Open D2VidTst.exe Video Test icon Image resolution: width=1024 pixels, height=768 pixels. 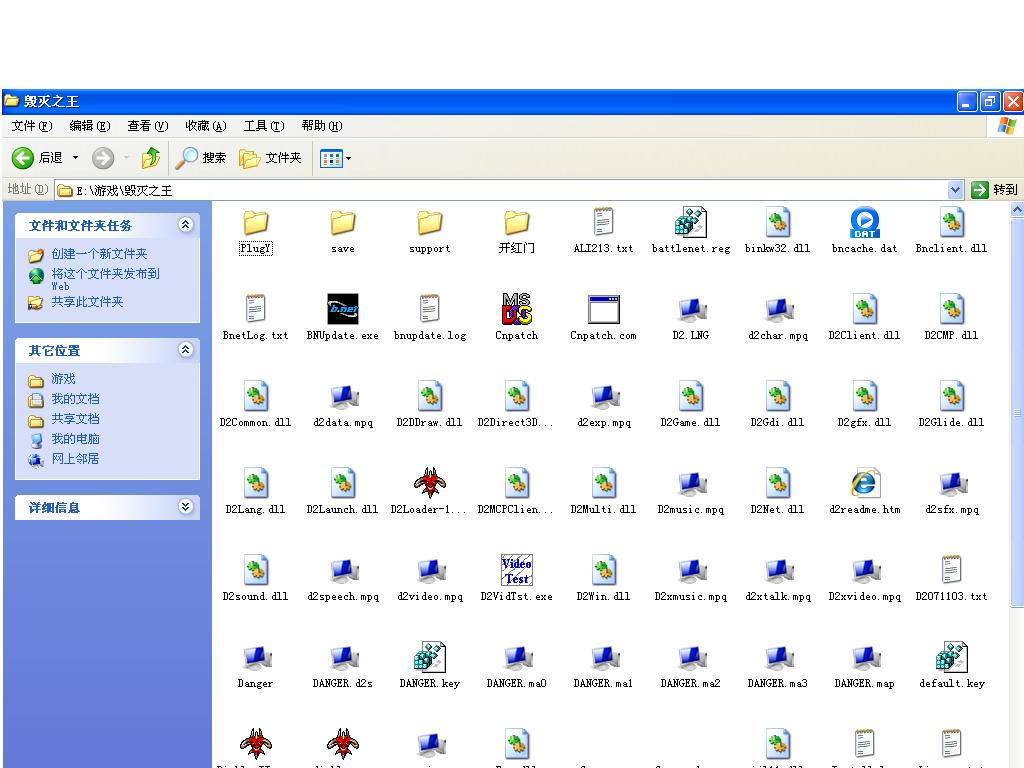(516, 571)
